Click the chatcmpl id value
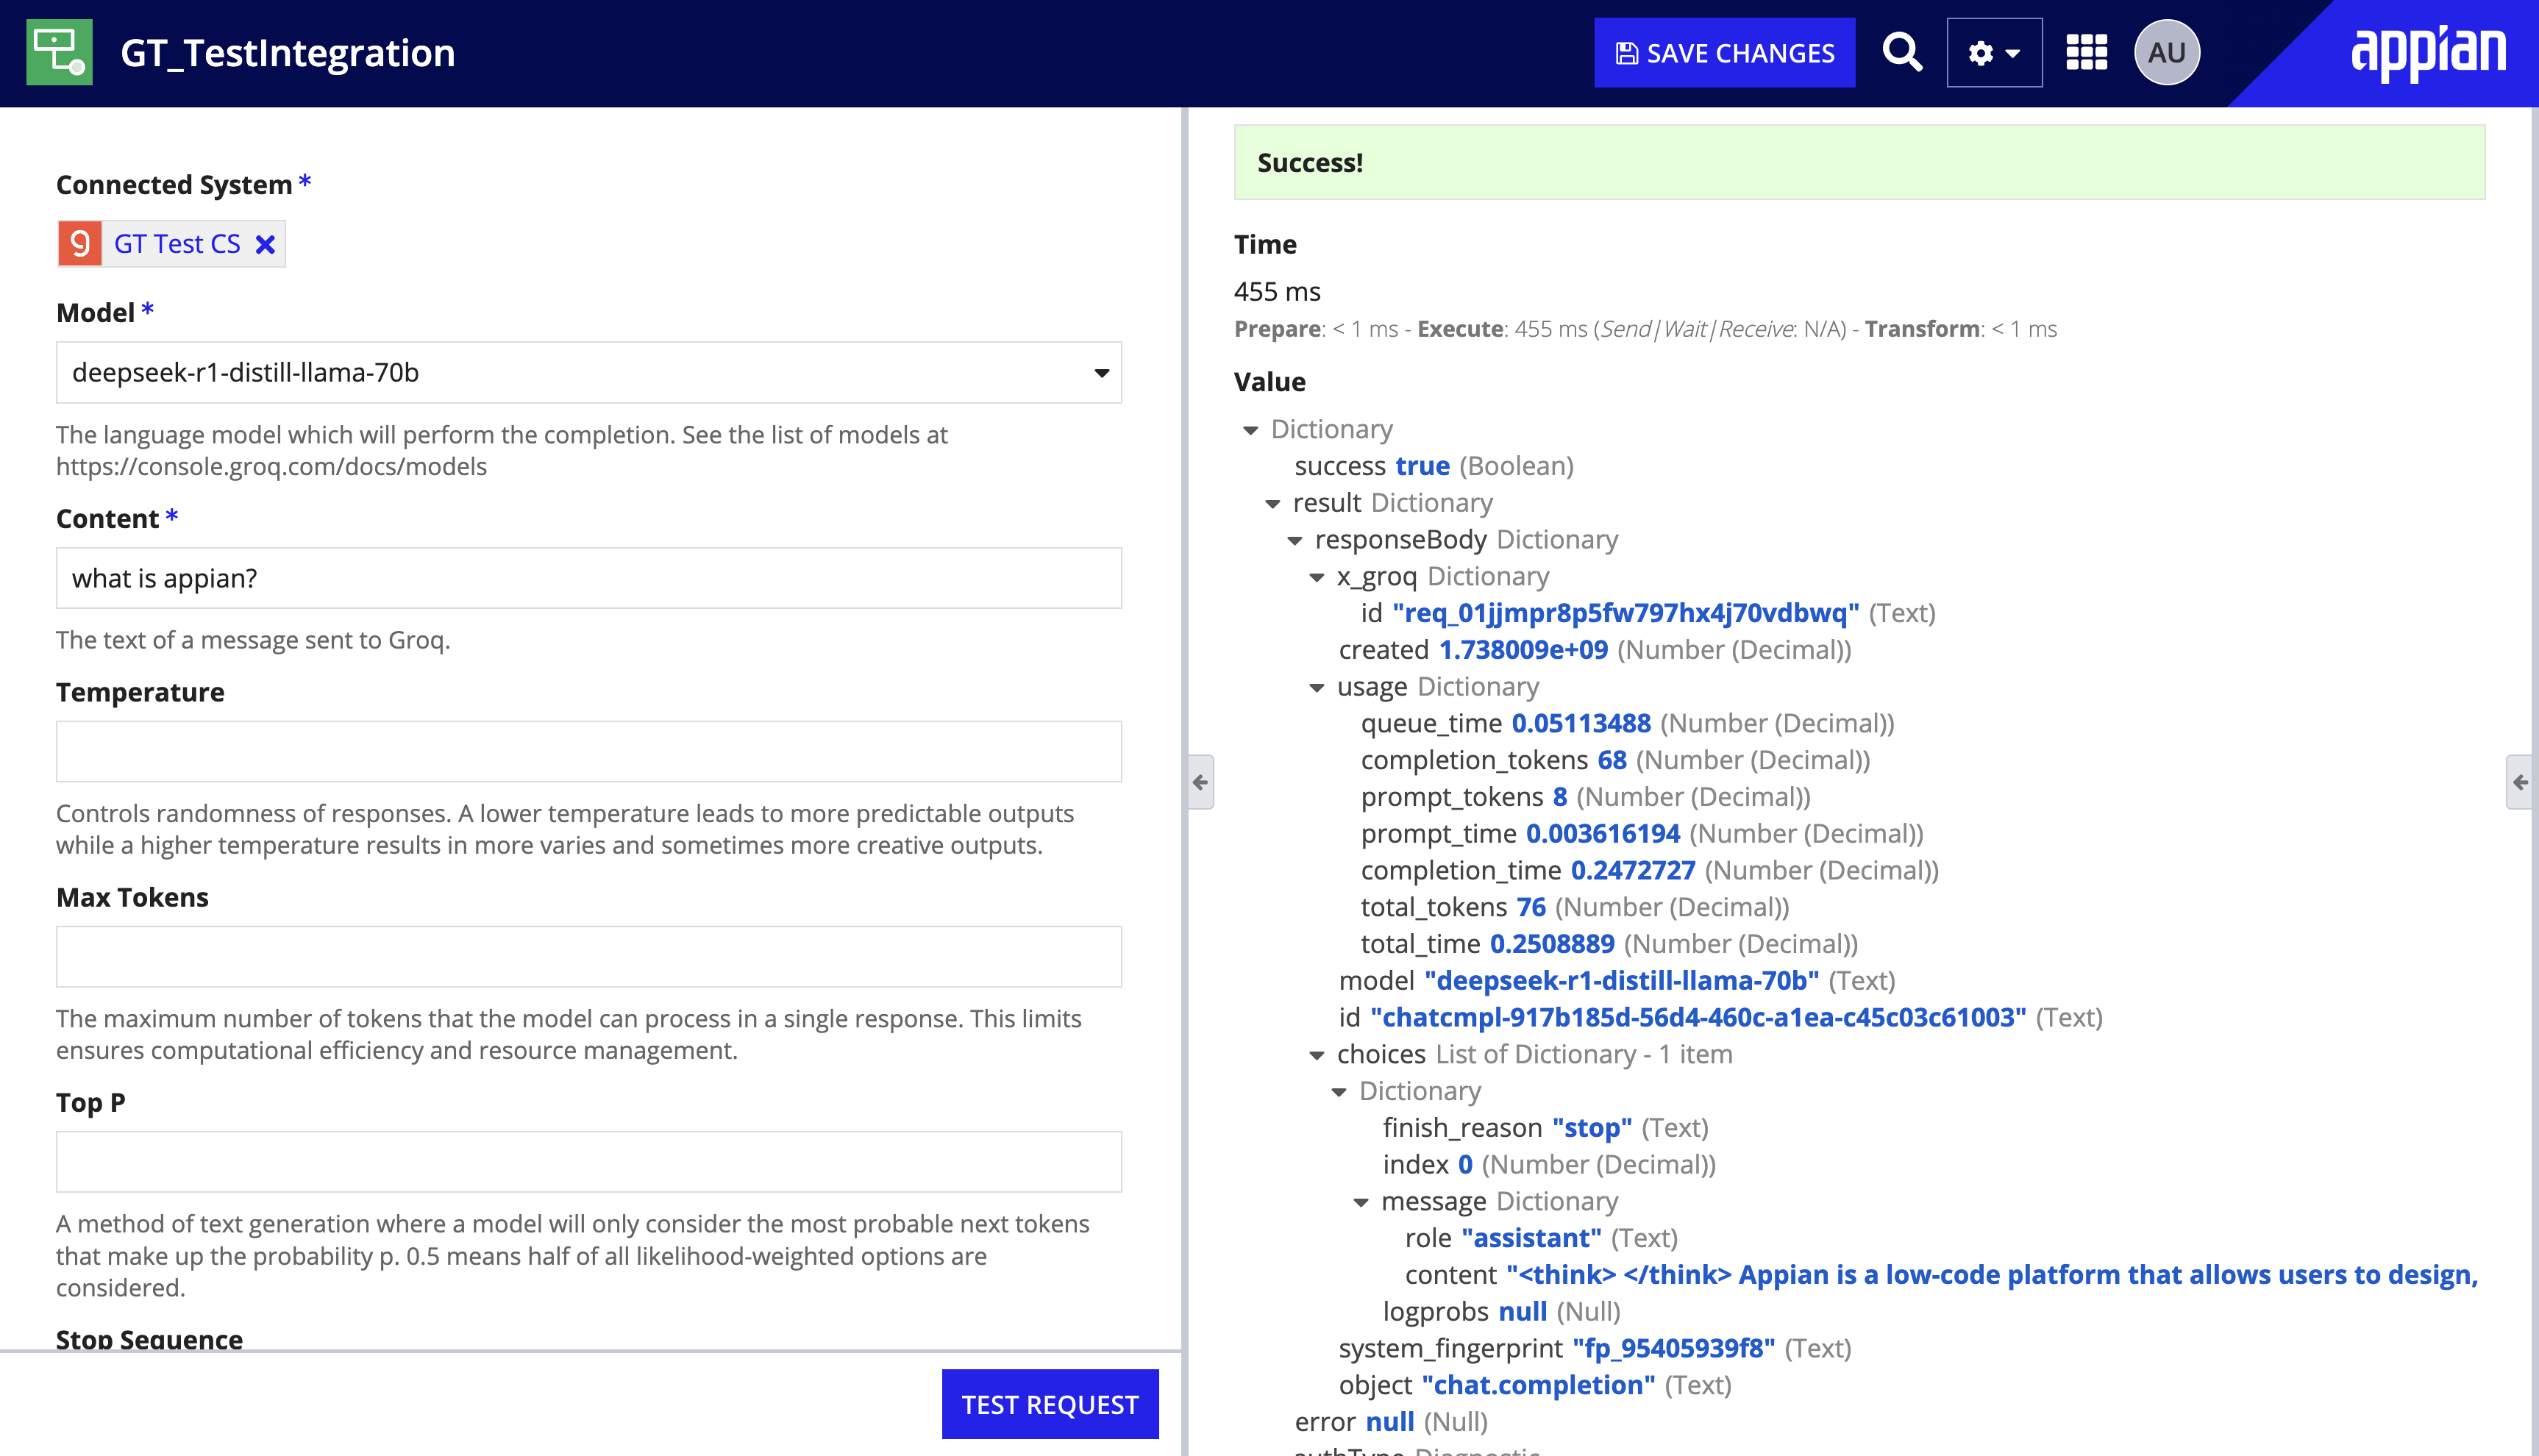This screenshot has height=1456, width=2539. [x=1698, y=1017]
